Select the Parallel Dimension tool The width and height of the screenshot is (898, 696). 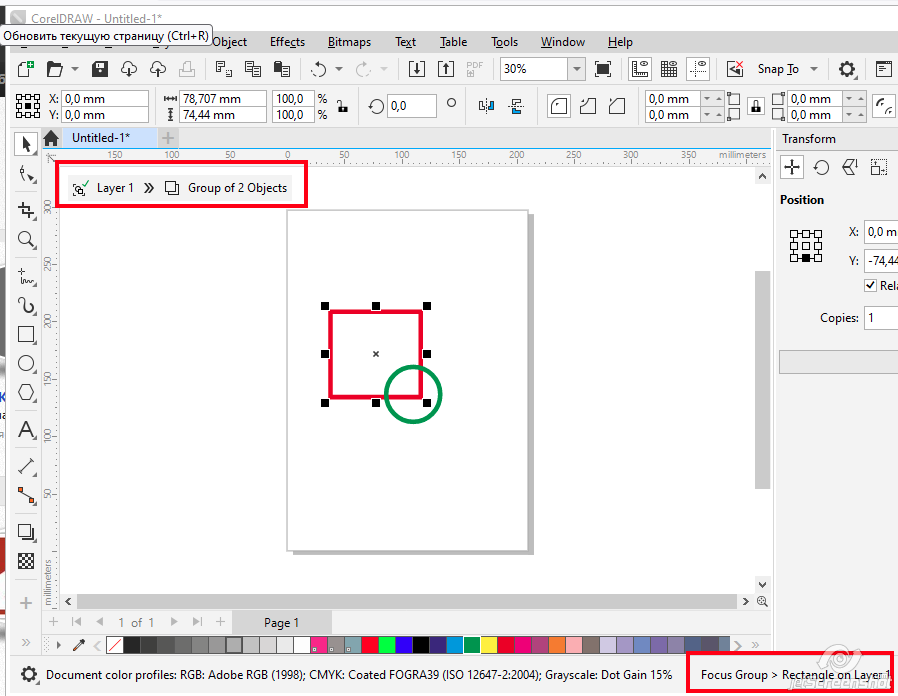[26, 467]
